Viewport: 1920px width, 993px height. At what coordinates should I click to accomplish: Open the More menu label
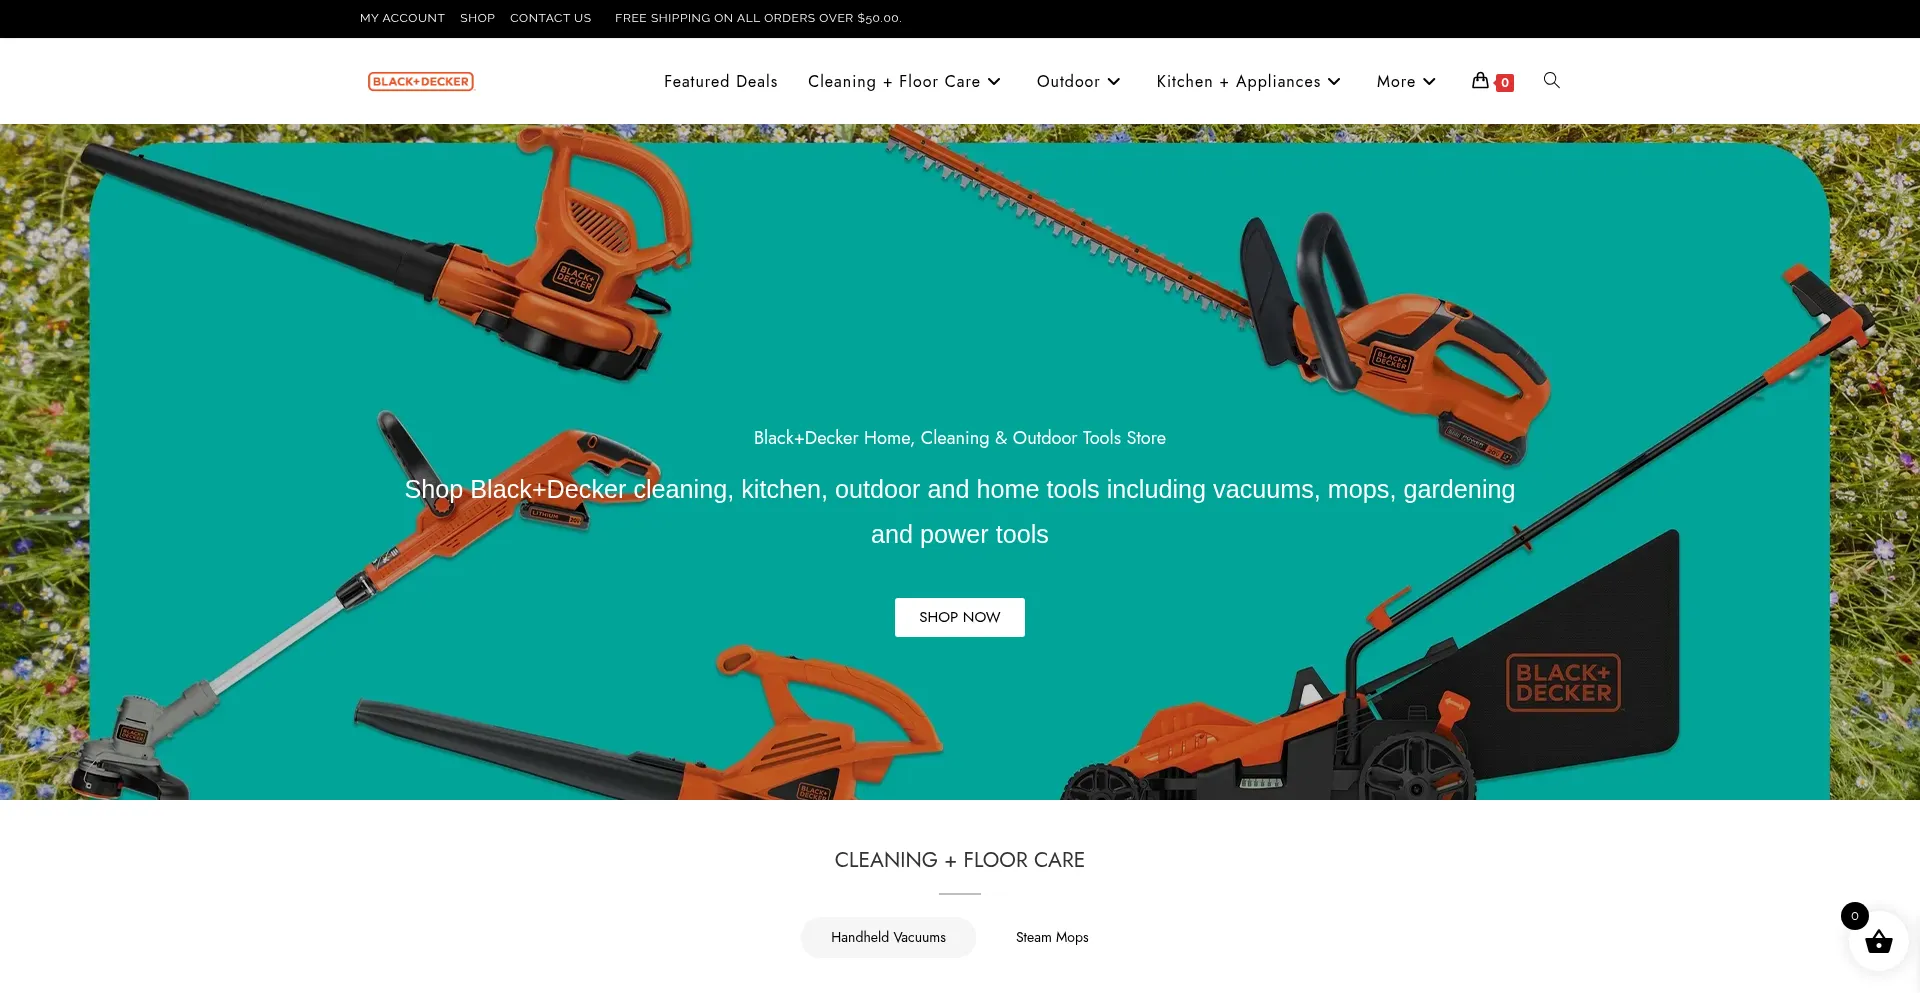(1396, 81)
